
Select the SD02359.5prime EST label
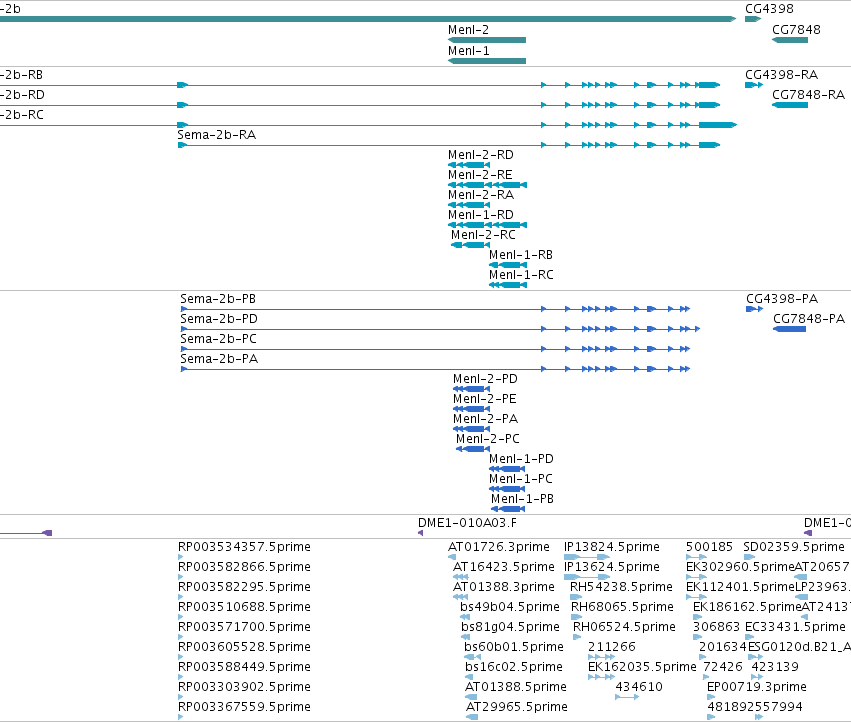click(x=793, y=547)
